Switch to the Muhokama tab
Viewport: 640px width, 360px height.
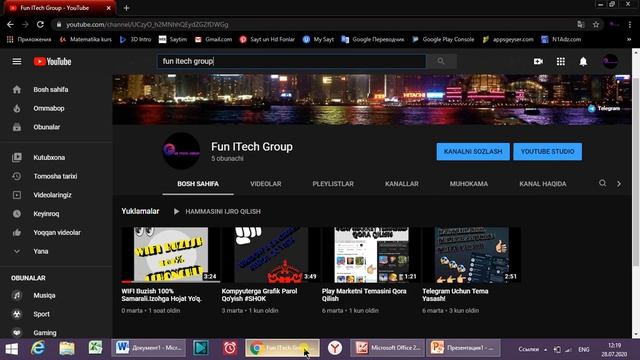[469, 184]
